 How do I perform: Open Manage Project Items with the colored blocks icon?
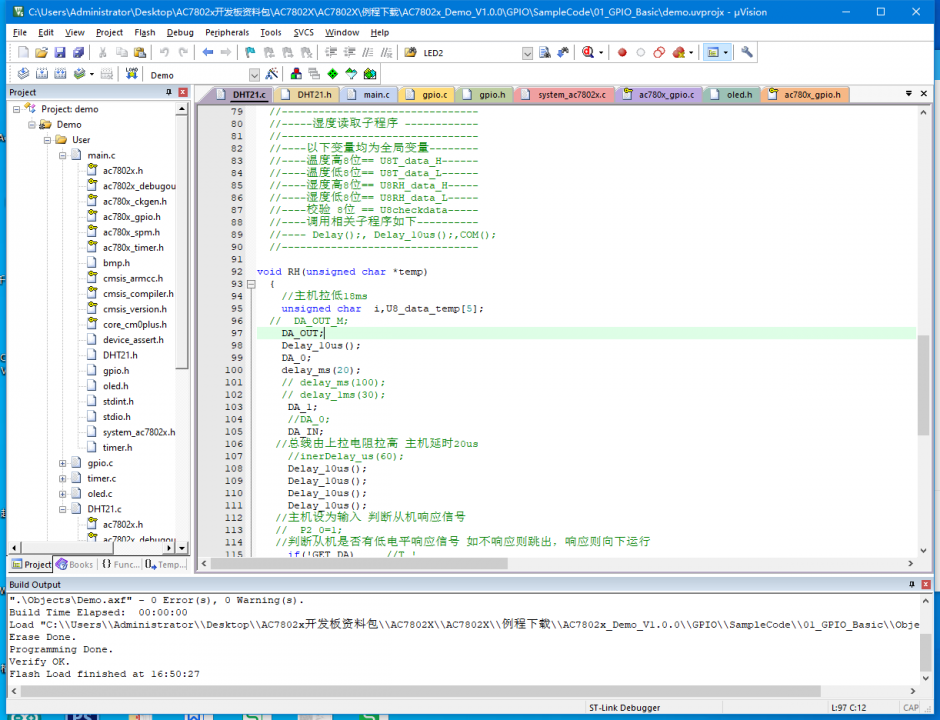pos(296,74)
